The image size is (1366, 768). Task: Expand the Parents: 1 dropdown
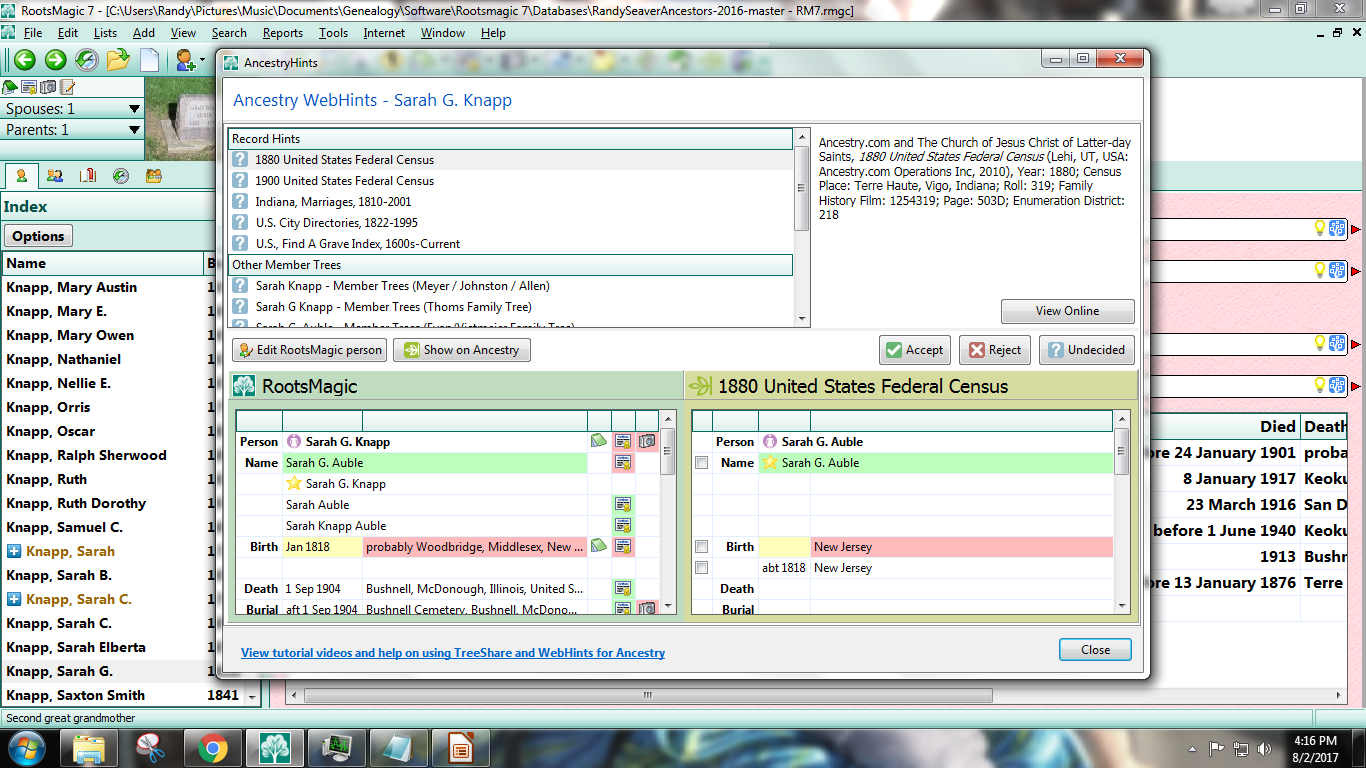point(134,130)
